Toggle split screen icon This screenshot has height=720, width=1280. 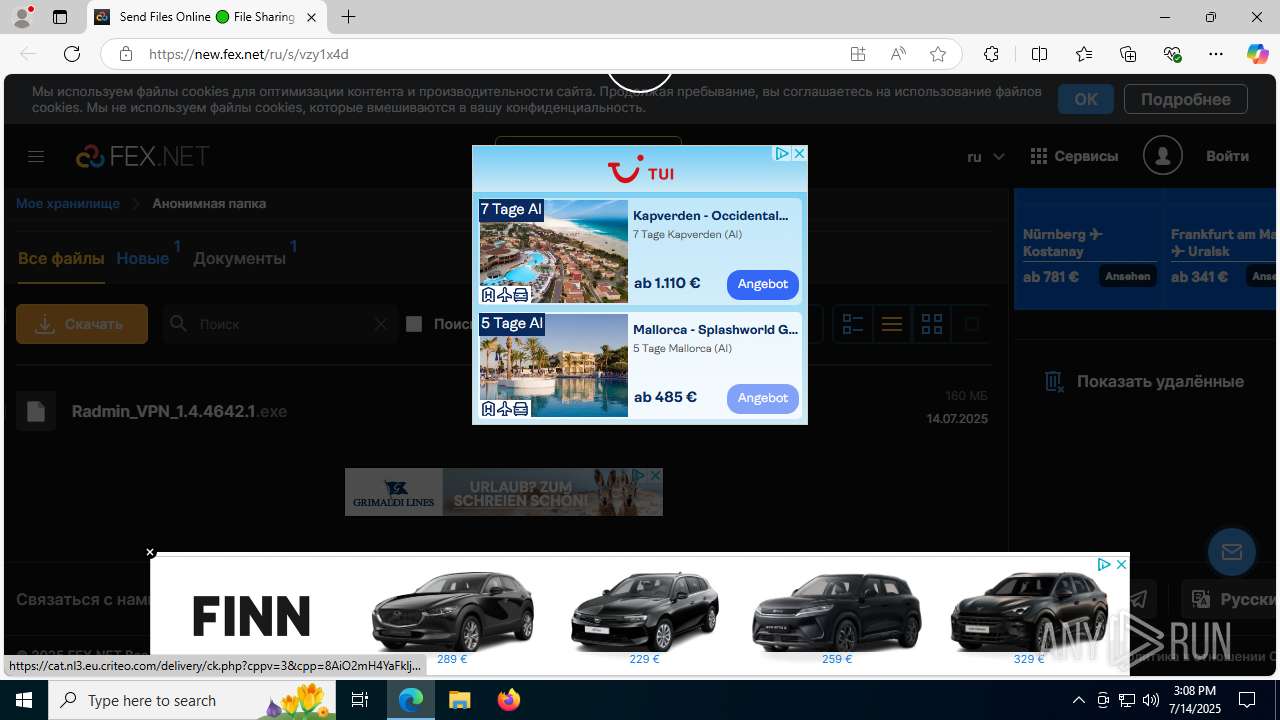point(1039,54)
